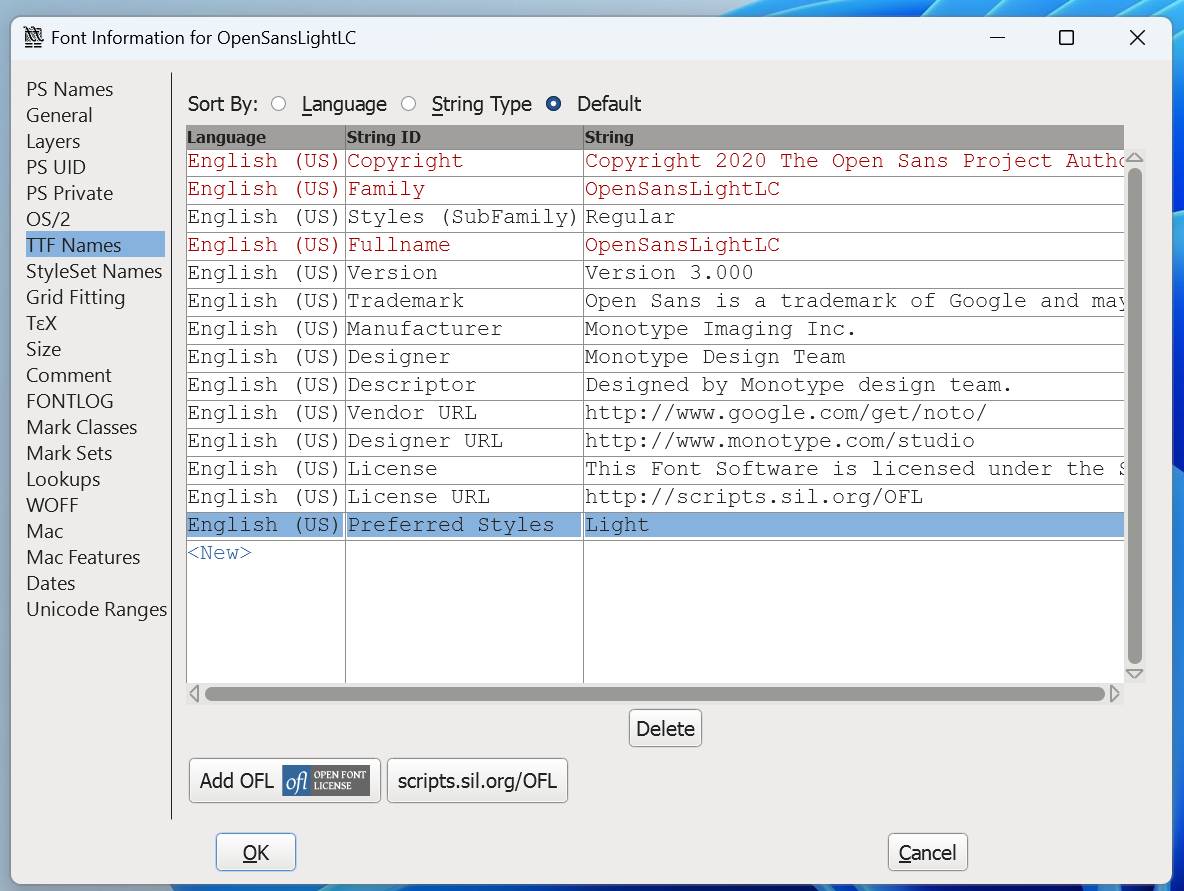Click the Cancel button

pos(927,852)
